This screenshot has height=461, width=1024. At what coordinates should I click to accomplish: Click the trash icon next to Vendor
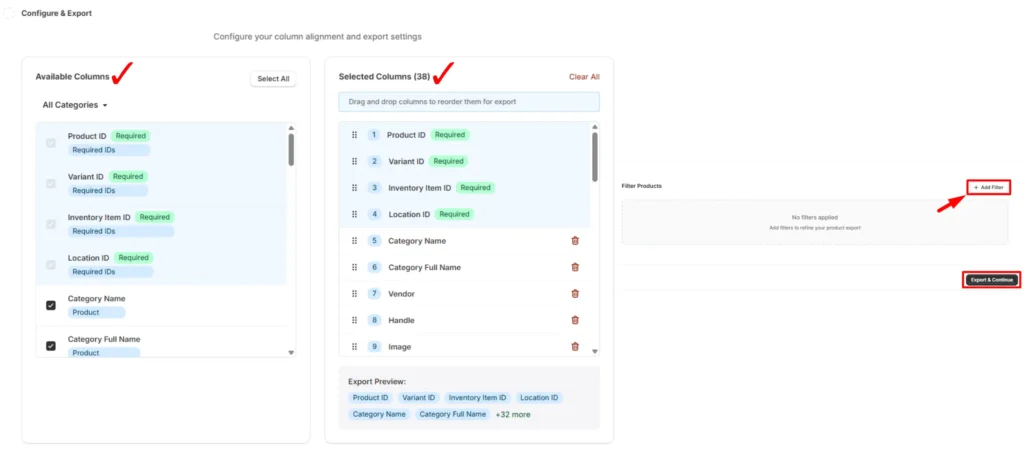tap(575, 293)
